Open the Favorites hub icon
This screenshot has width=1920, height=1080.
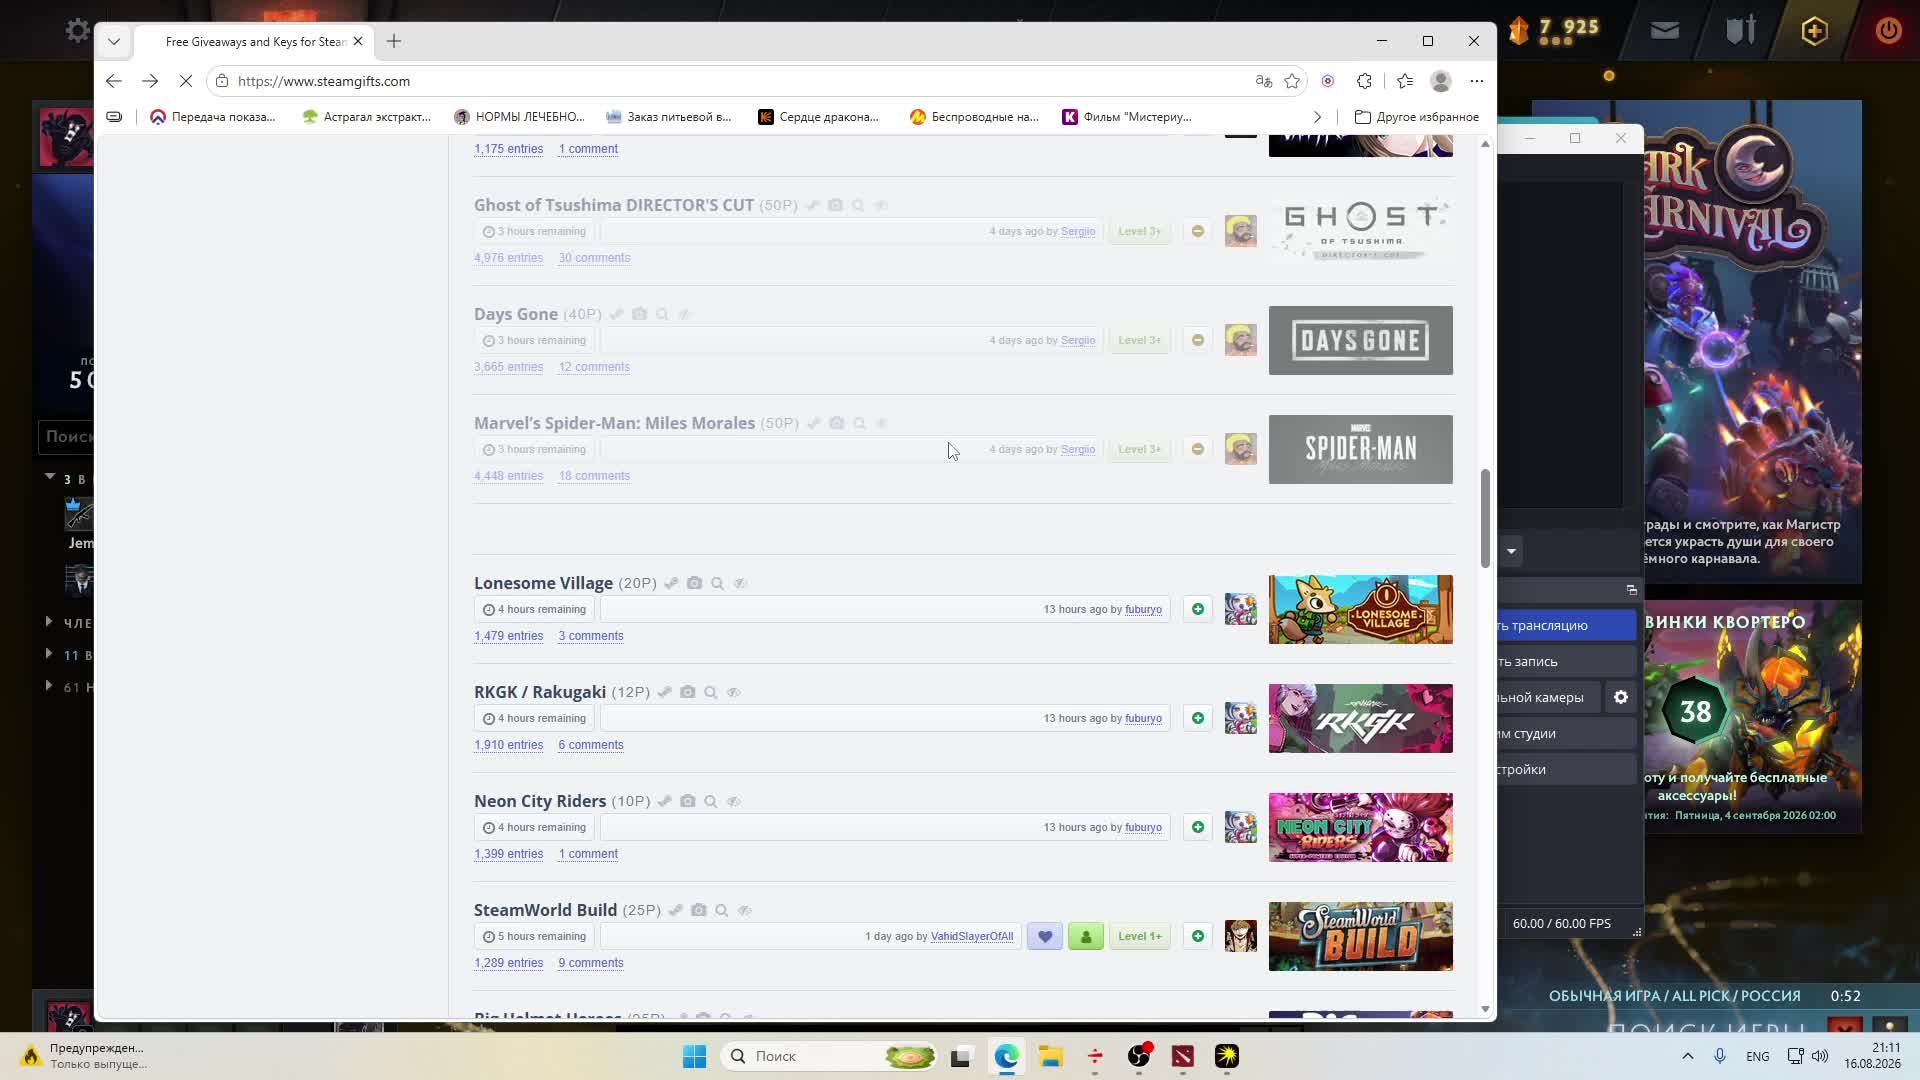click(1405, 81)
